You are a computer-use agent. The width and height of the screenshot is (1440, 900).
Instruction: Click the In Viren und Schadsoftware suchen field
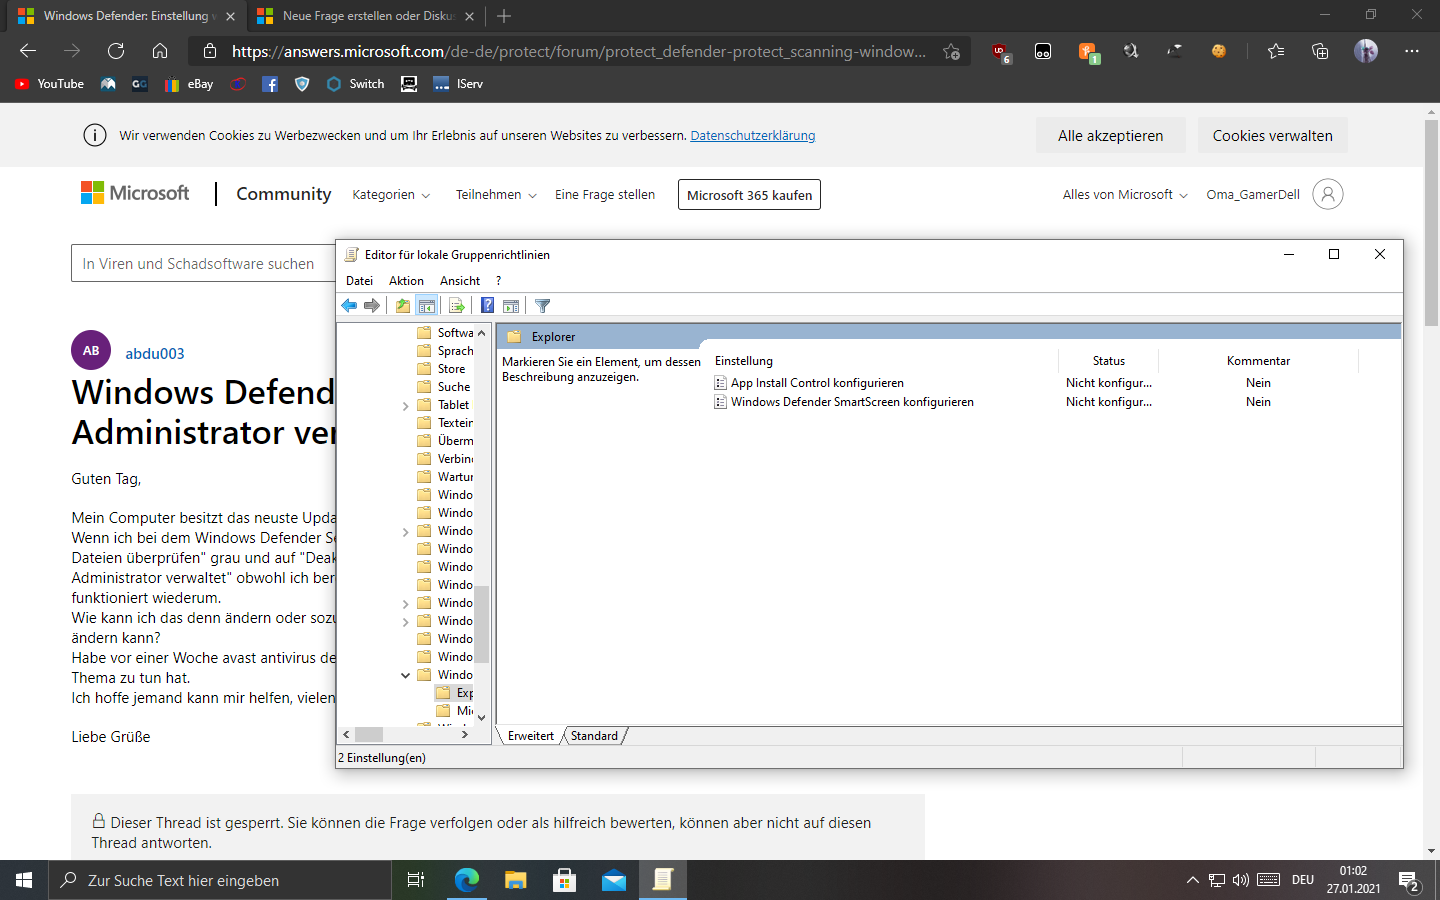[203, 263]
